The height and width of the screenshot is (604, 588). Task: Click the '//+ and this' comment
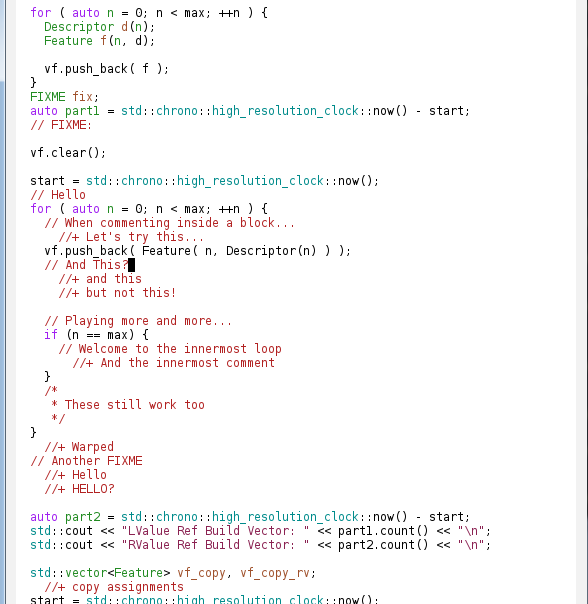point(100,279)
